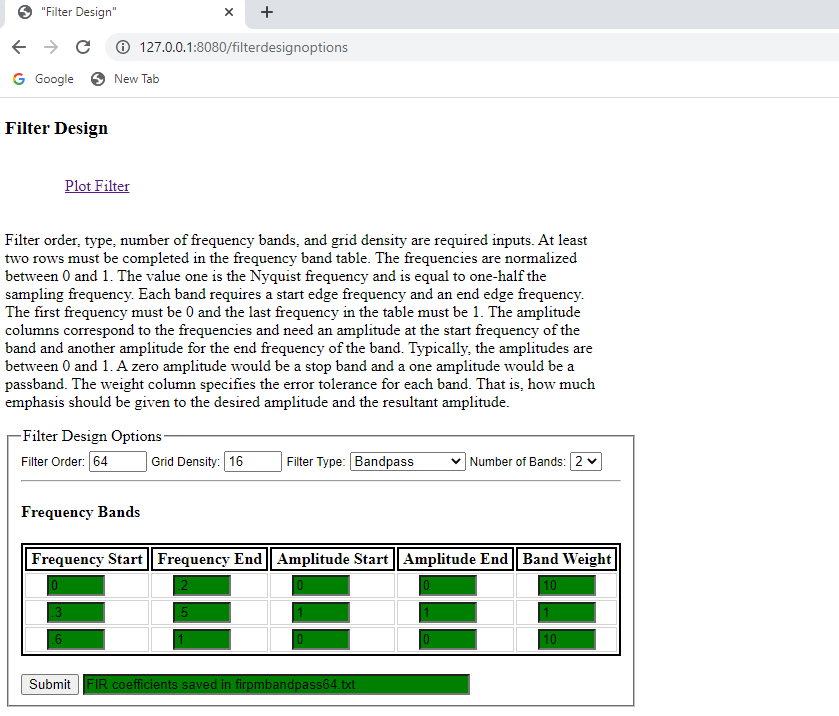
Task: Open the Number of Bands dropdown
Action: tap(585, 461)
